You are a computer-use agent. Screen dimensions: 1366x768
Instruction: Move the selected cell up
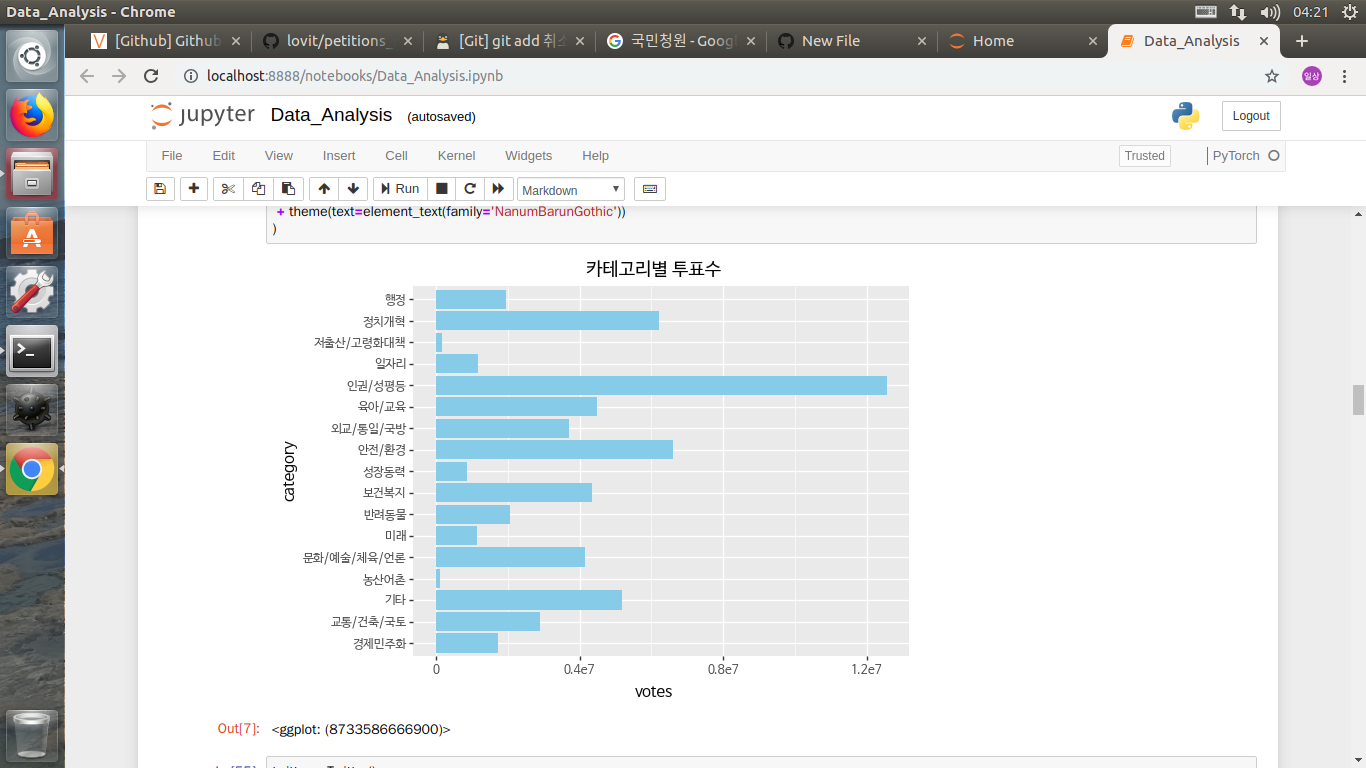322,189
